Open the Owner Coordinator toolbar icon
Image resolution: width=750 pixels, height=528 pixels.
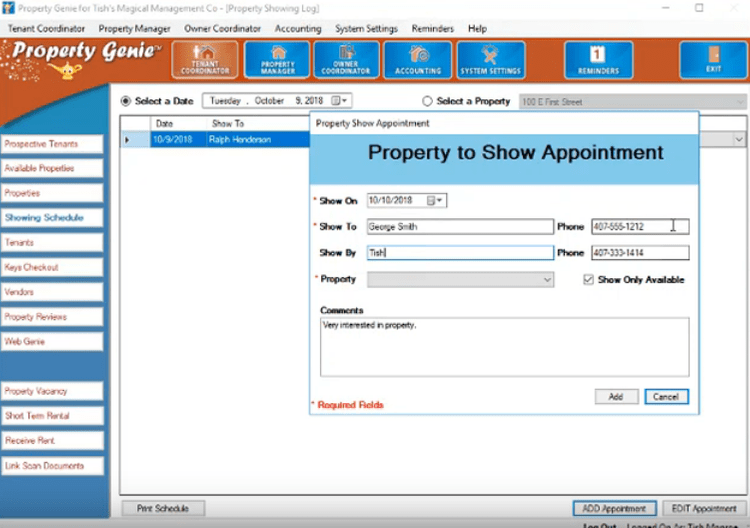(x=346, y=60)
